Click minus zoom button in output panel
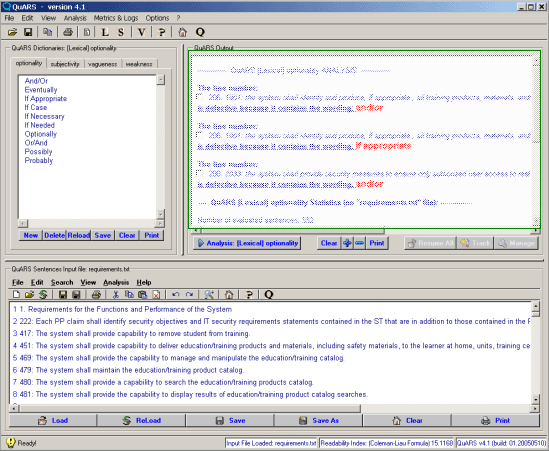Screen dimensions: 549x451 coord(359,243)
